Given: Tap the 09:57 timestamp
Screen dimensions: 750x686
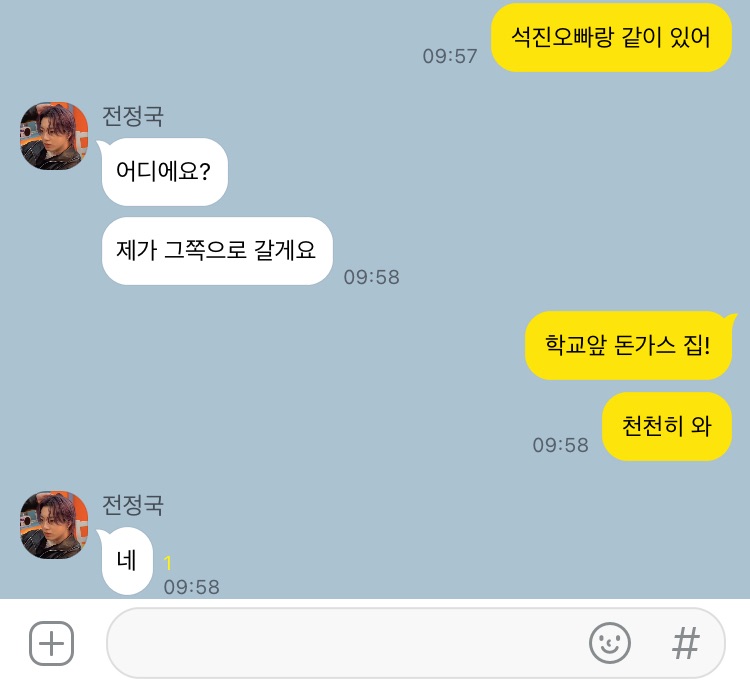Looking at the screenshot, I should 450,56.
